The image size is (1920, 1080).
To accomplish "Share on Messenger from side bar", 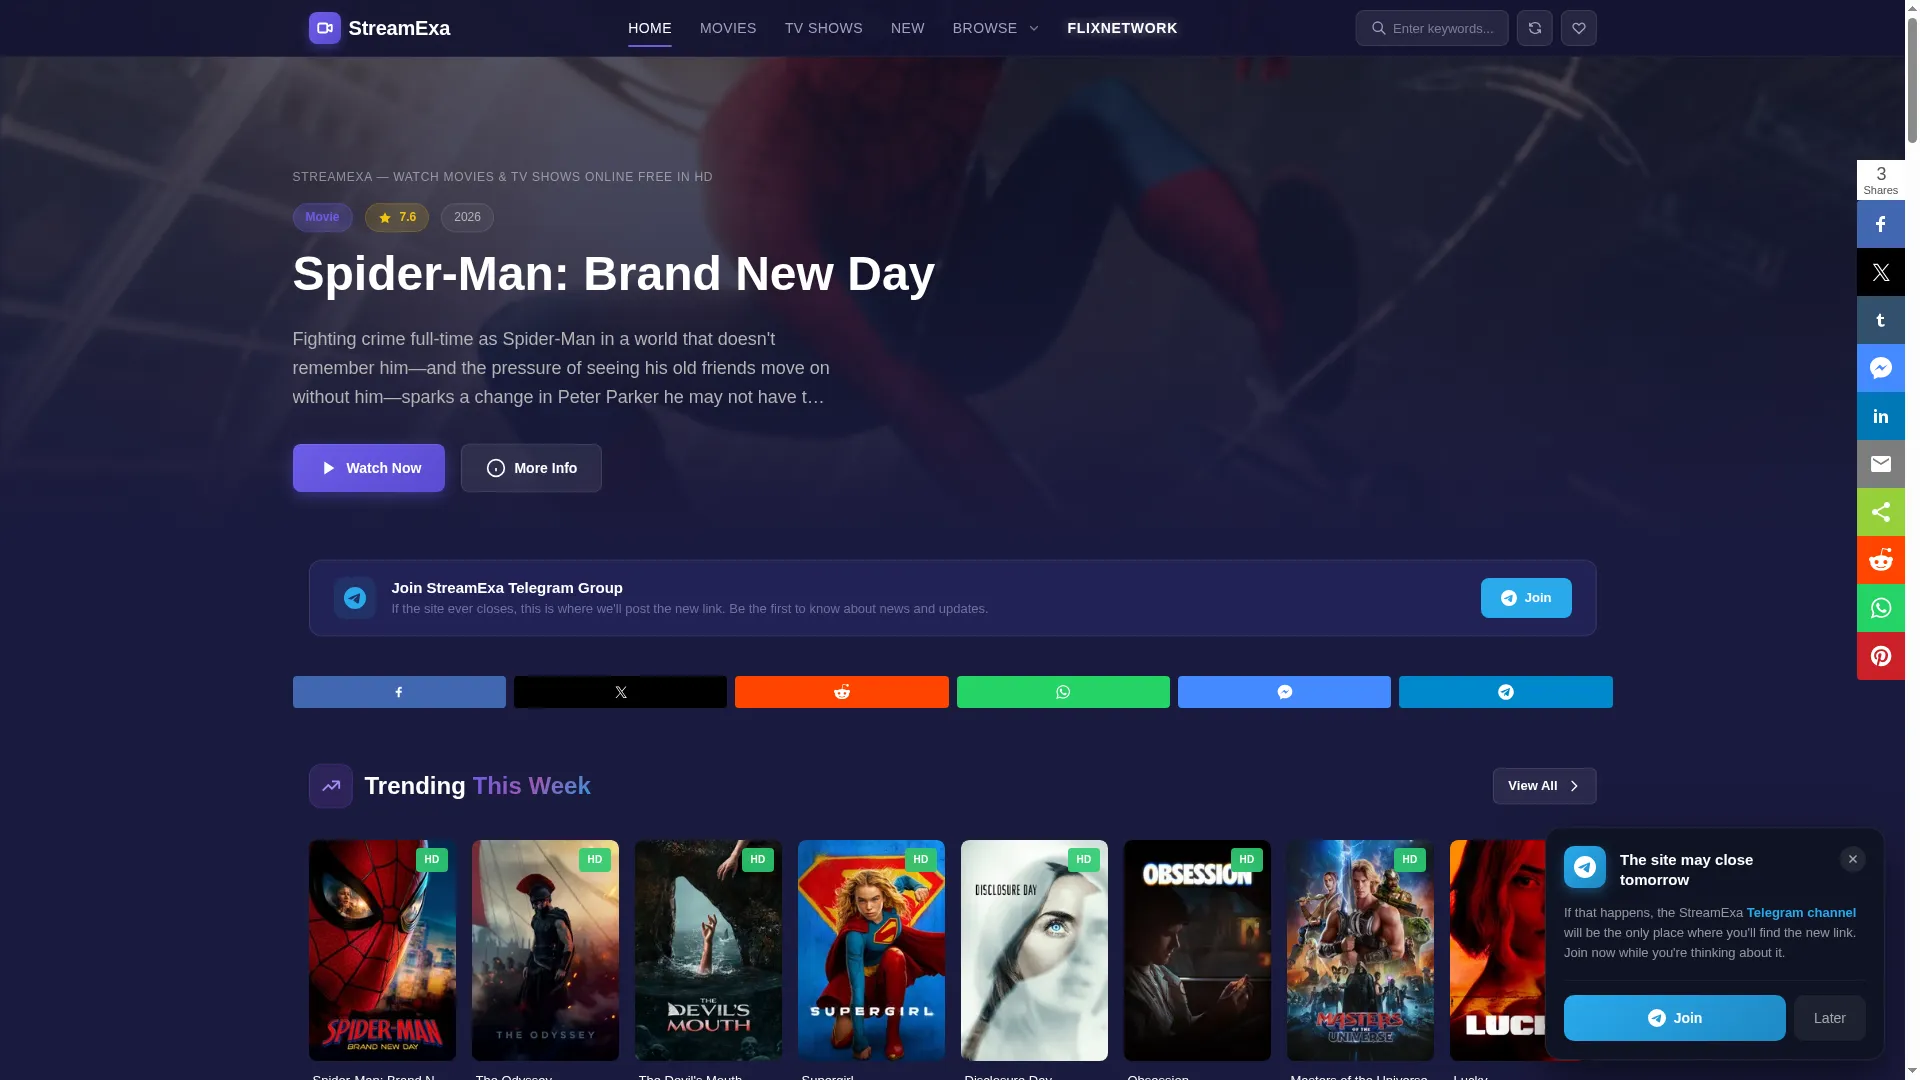I will (x=1881, y=368).
